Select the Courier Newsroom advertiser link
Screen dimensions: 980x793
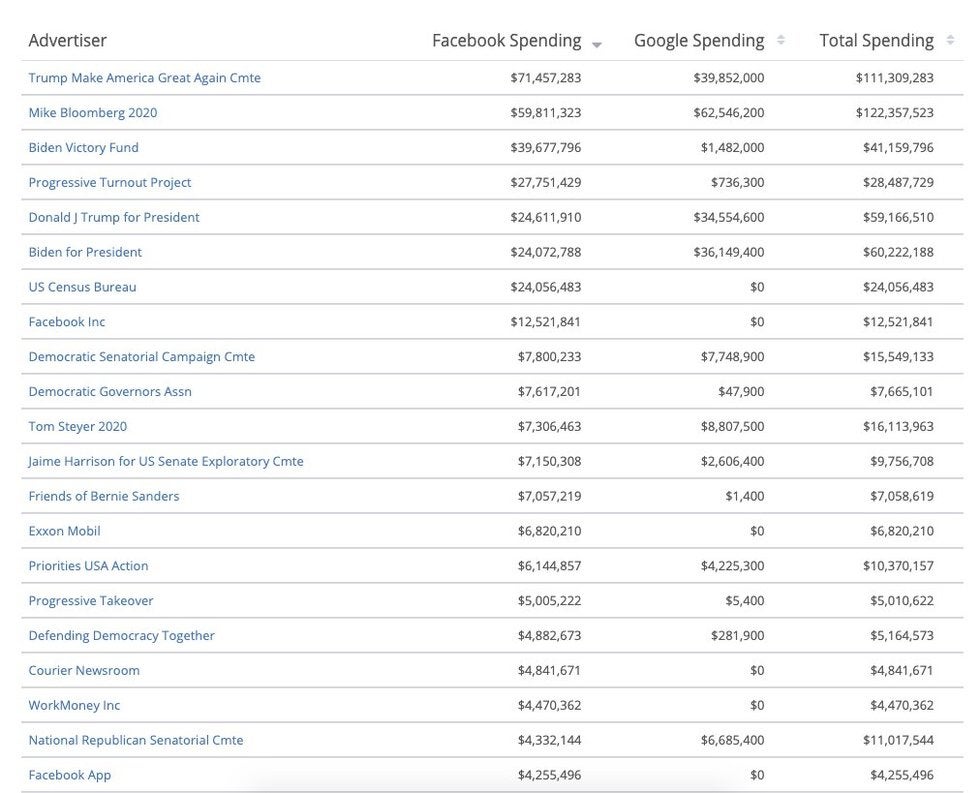(x=84, y=671)
